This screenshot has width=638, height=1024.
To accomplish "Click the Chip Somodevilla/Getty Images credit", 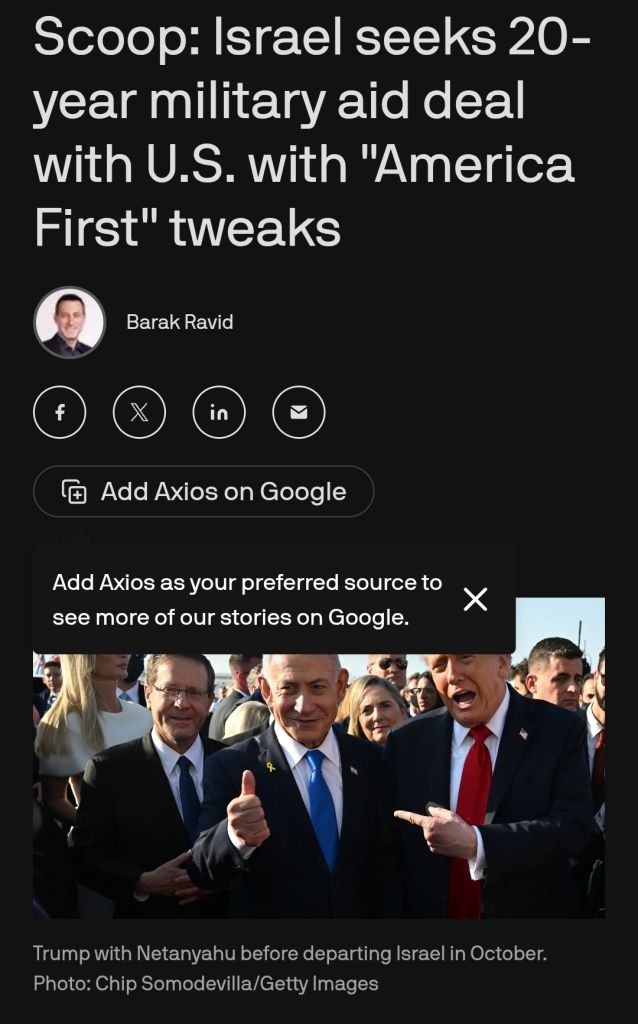I will click(236, 984).
